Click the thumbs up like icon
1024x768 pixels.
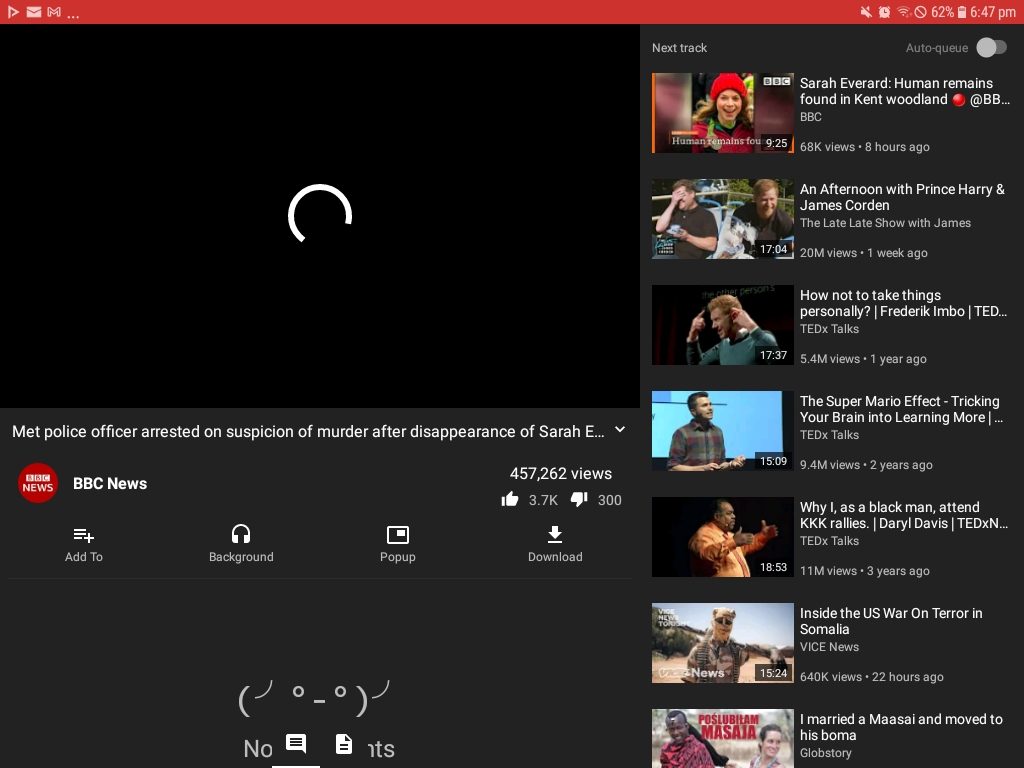pyautogui.click(x=510, y=499)
